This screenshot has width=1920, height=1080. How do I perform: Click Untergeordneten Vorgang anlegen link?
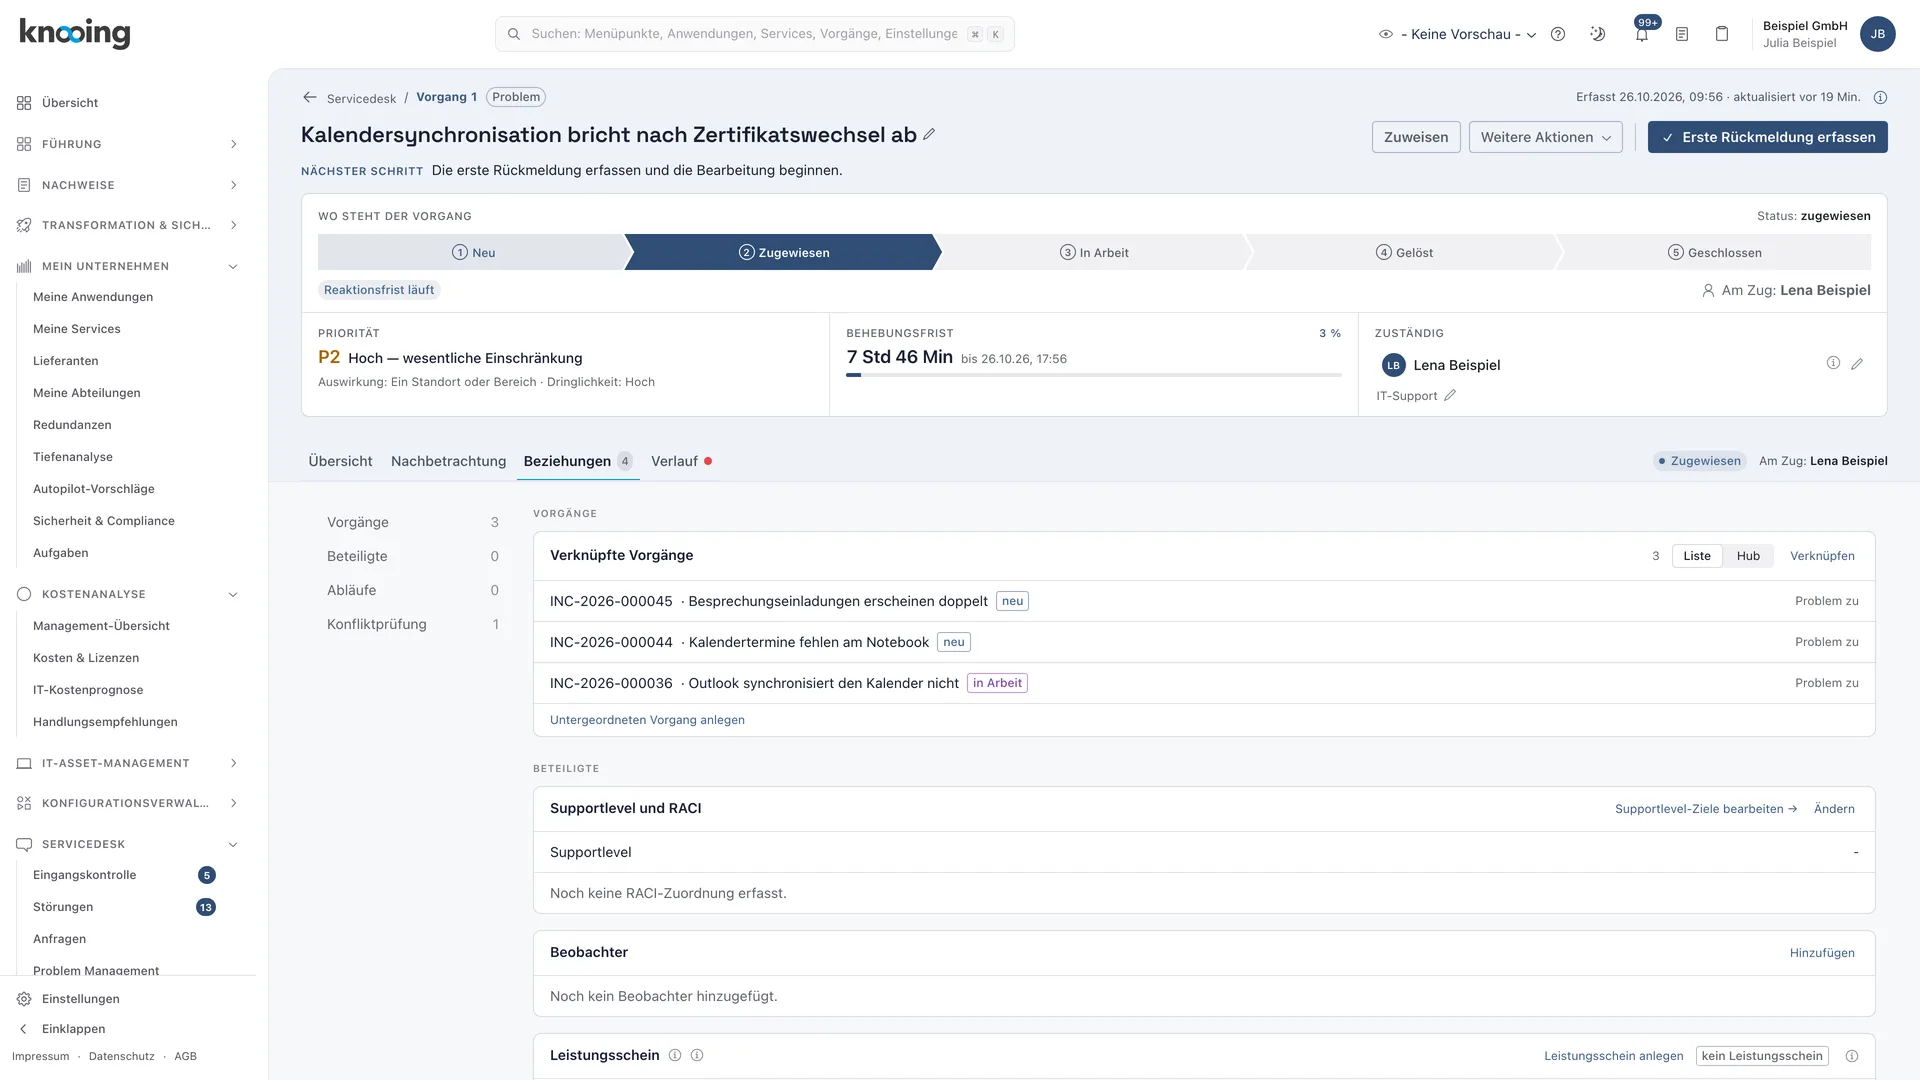coord(647,720)
